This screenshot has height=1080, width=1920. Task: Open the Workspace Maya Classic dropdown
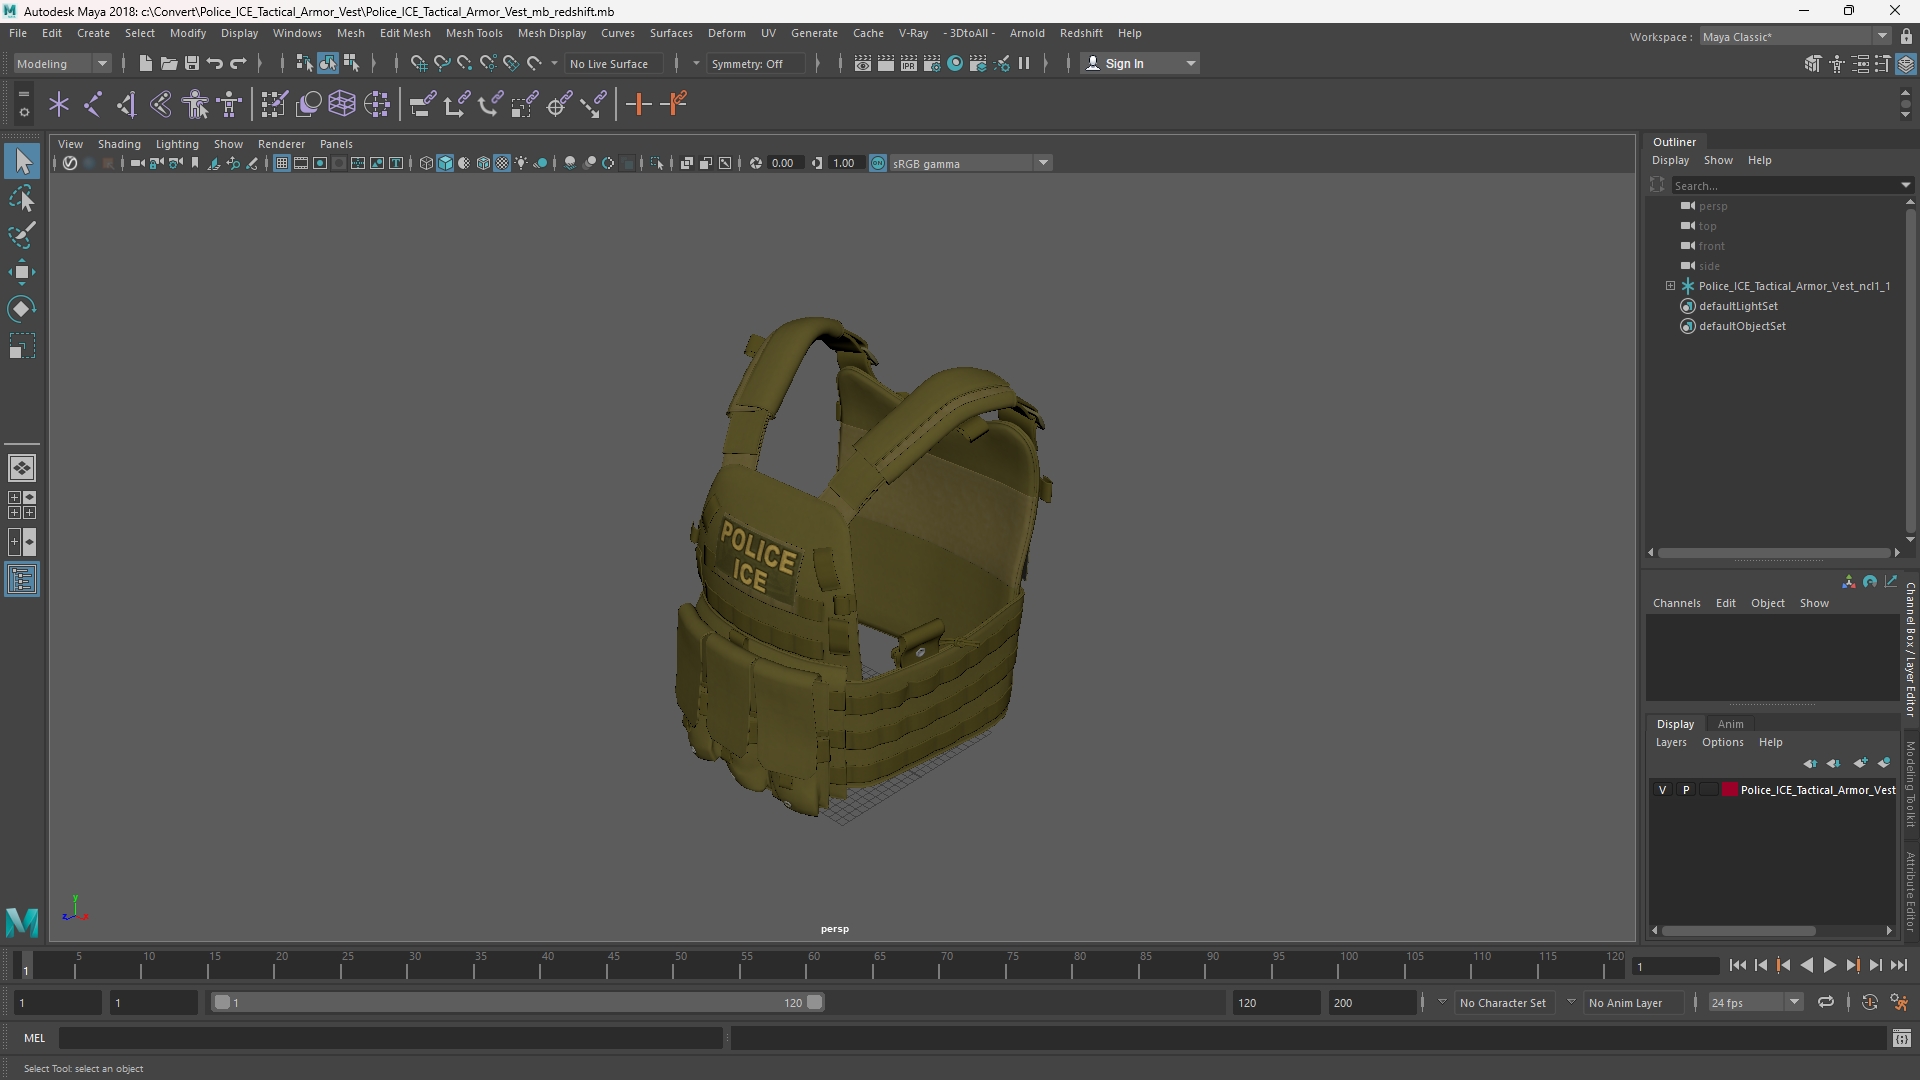1795,37
